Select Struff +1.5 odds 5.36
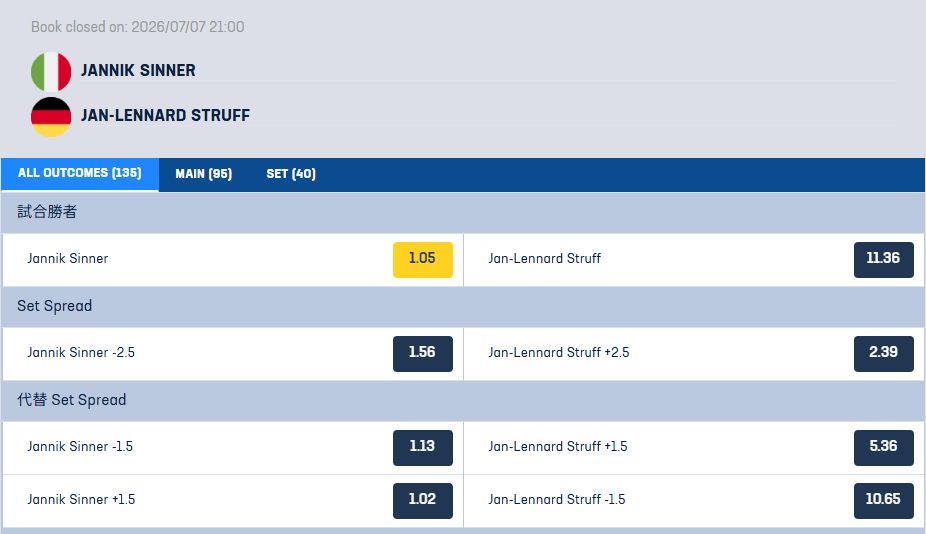This screenshot has height=534, width=926. [883, 447]
